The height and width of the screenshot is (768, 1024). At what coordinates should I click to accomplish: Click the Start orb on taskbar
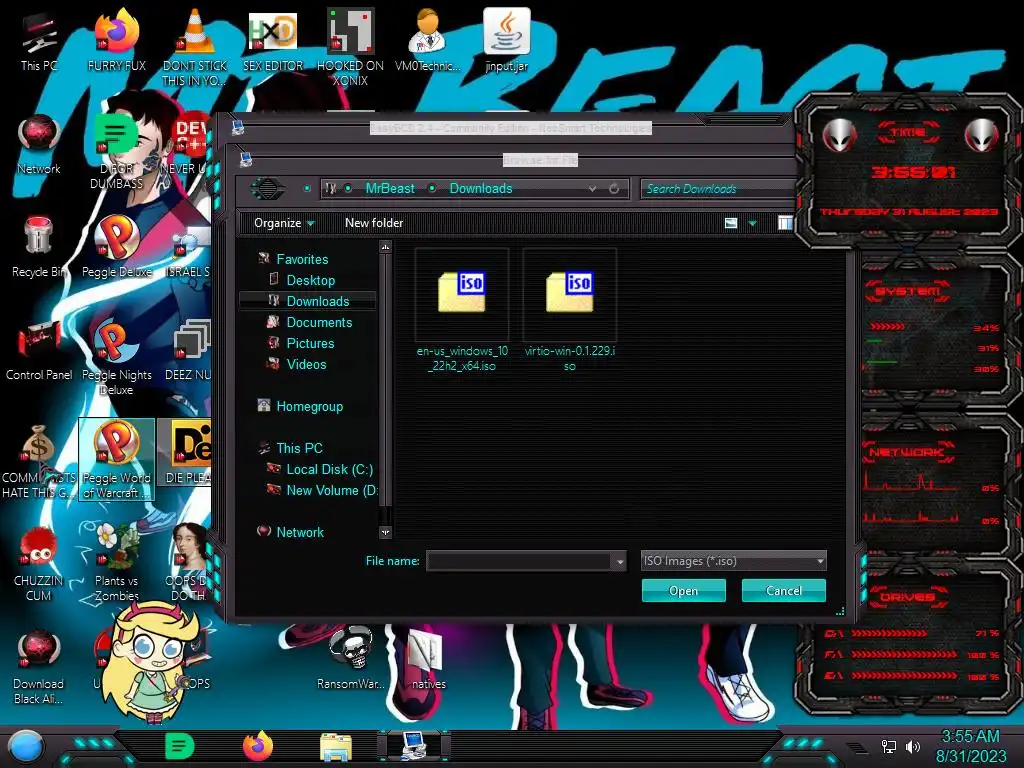(26, 746)
